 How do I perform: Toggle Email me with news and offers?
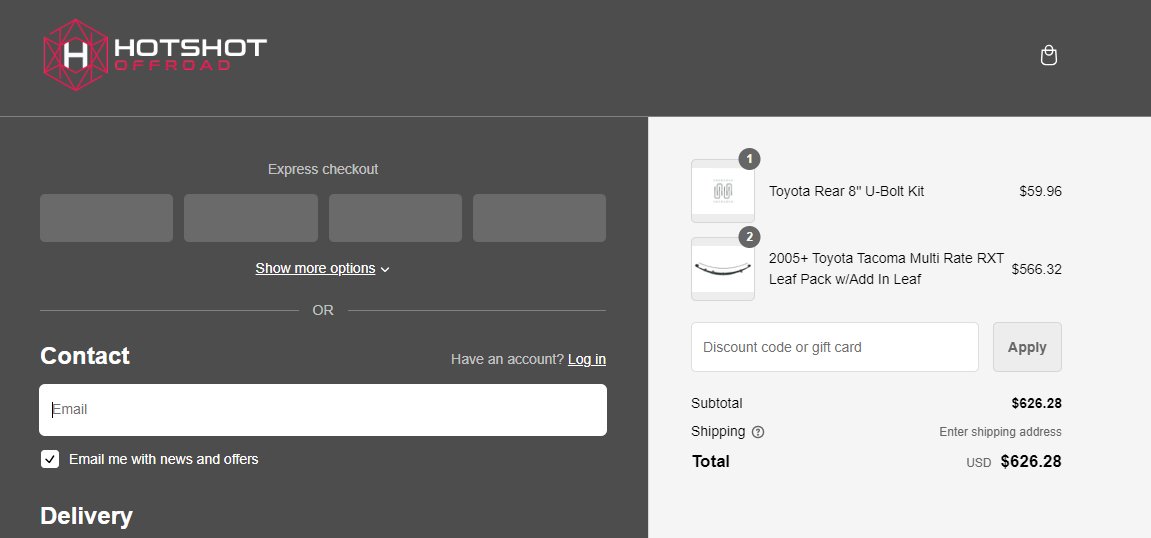click(50, 459)
